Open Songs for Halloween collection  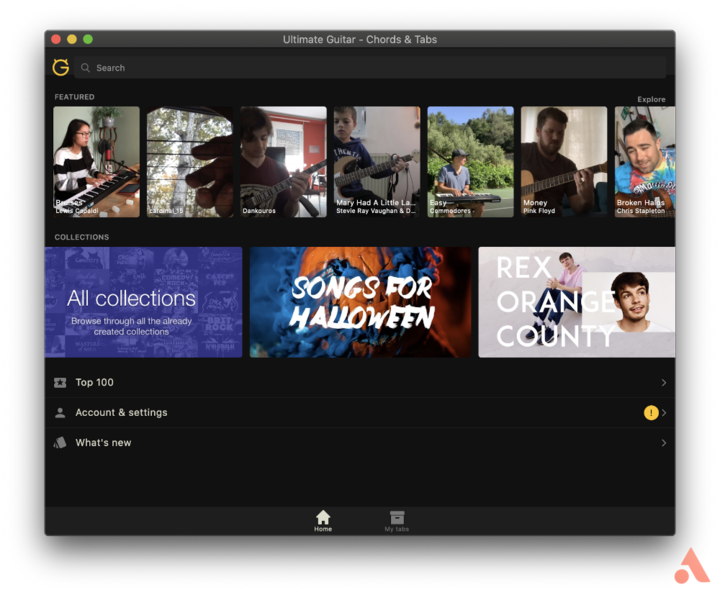[360, 302]
